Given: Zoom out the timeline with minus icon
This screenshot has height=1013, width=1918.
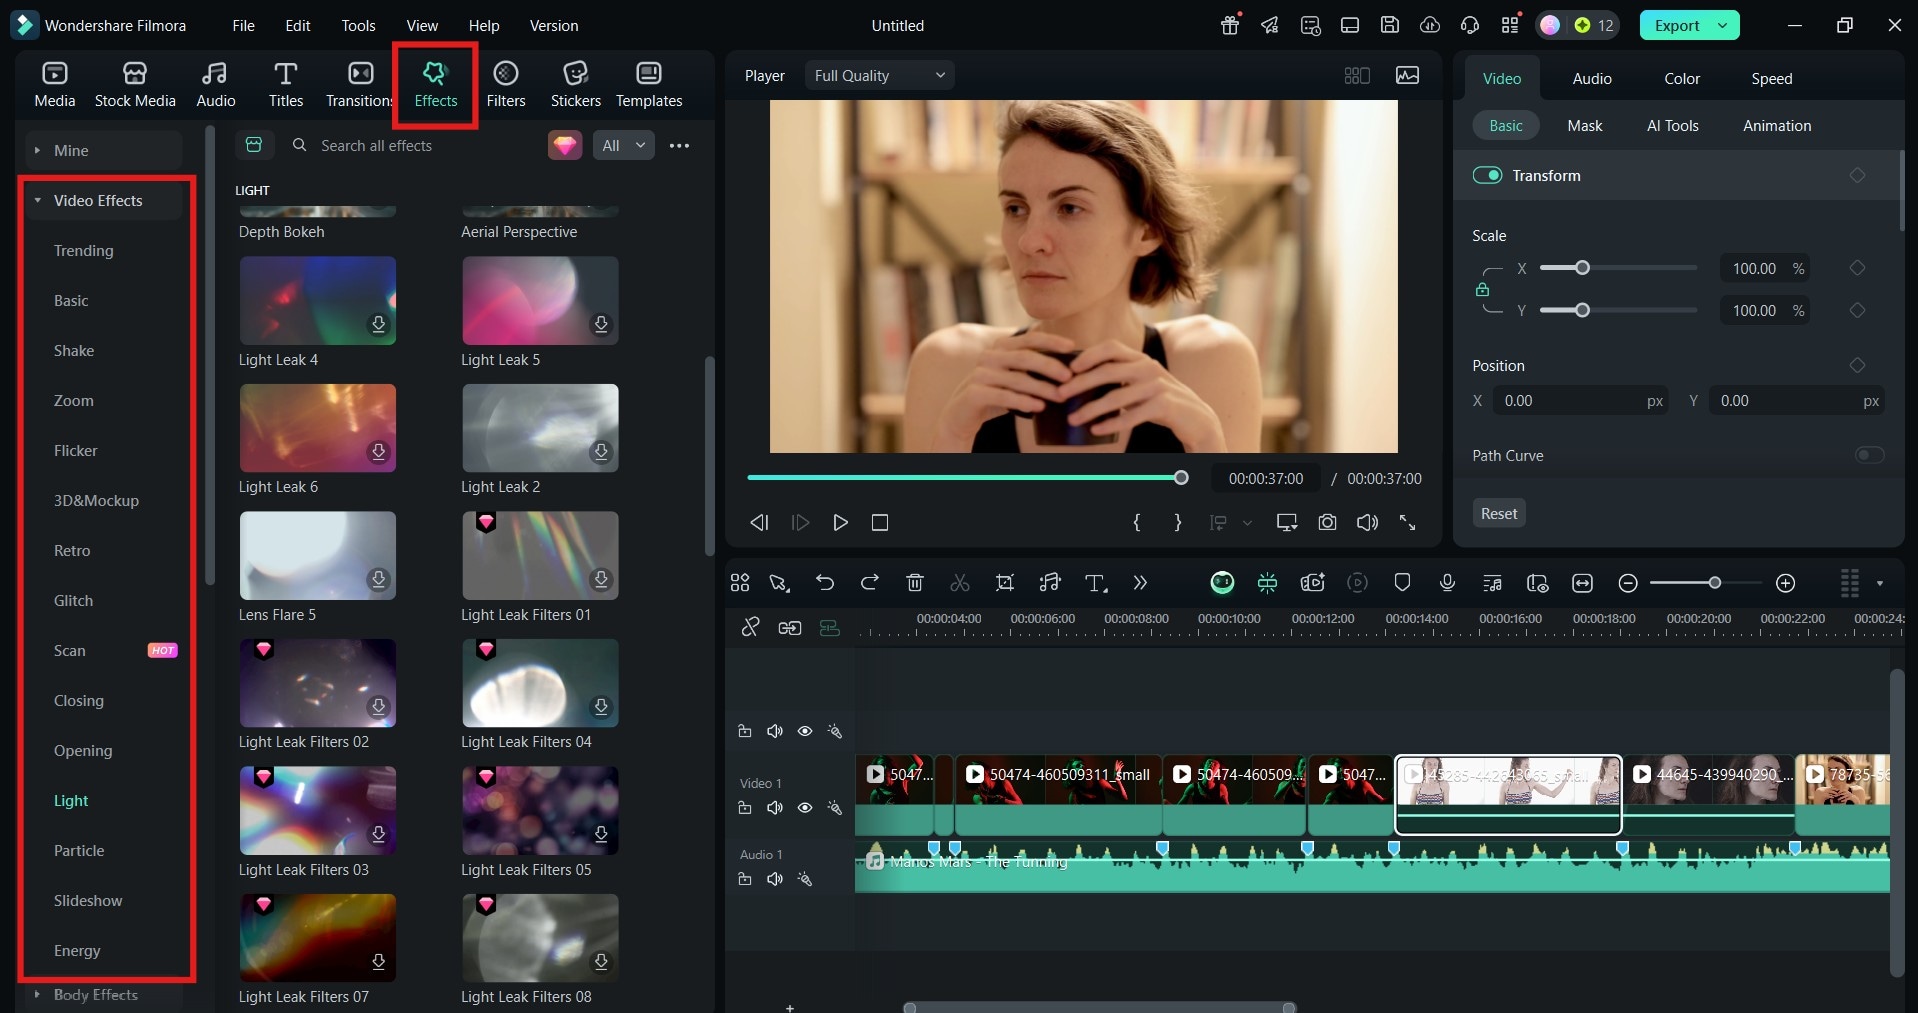Looking at the screenshot, I should pos(1628,583).
